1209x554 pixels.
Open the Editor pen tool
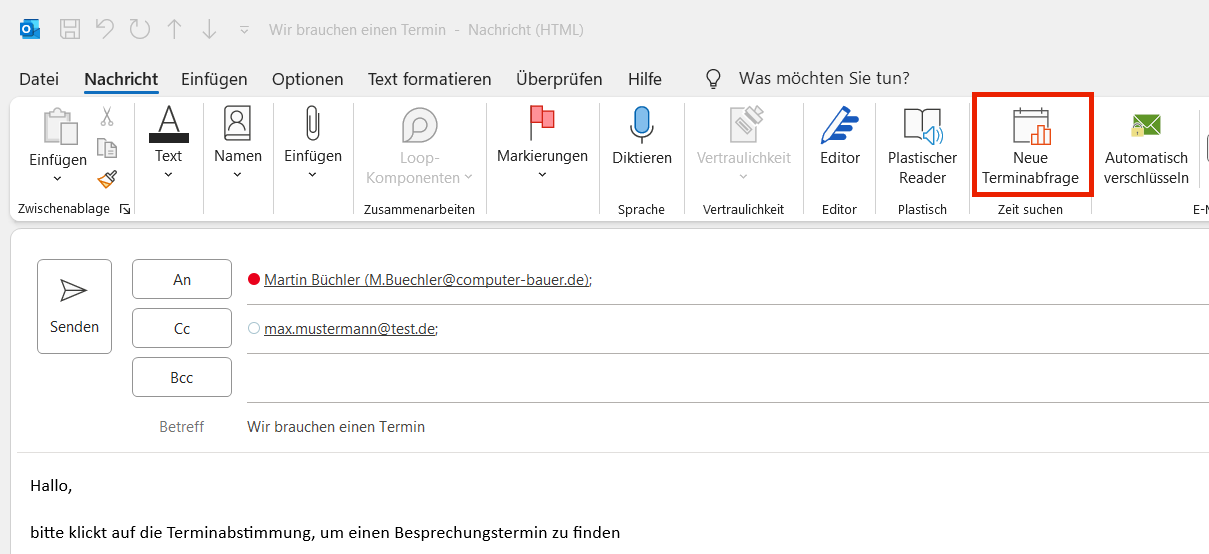(839, 127)
